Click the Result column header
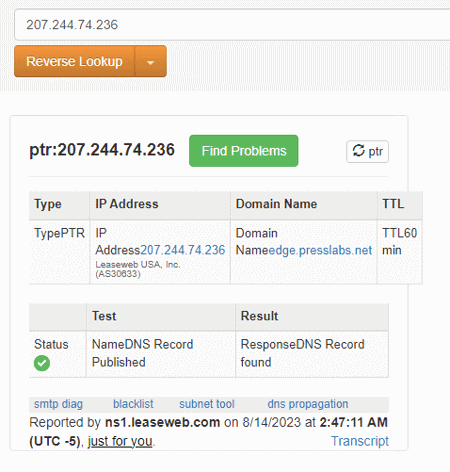 (x=312, y=317)
